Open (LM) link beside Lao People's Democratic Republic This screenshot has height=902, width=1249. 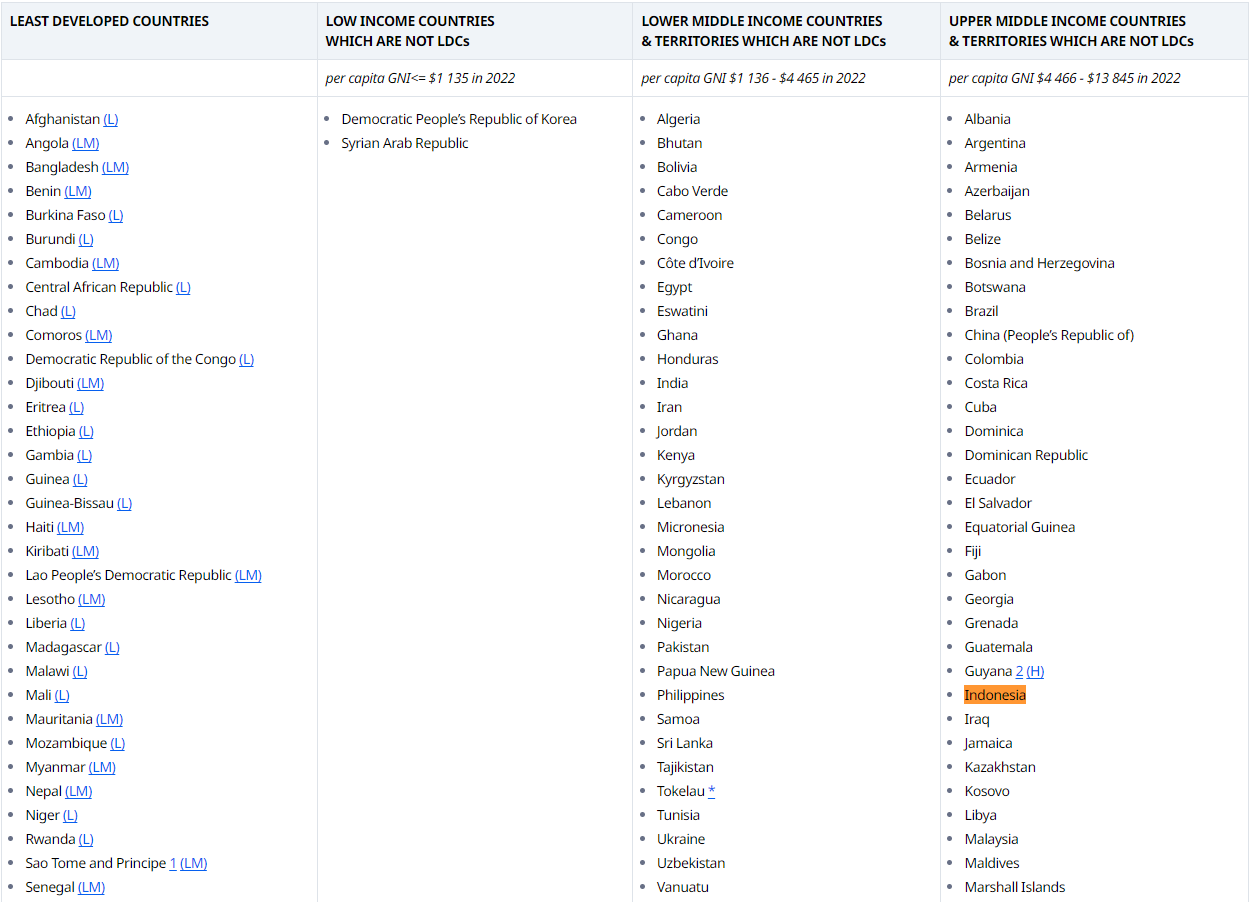tap(248, 575)
